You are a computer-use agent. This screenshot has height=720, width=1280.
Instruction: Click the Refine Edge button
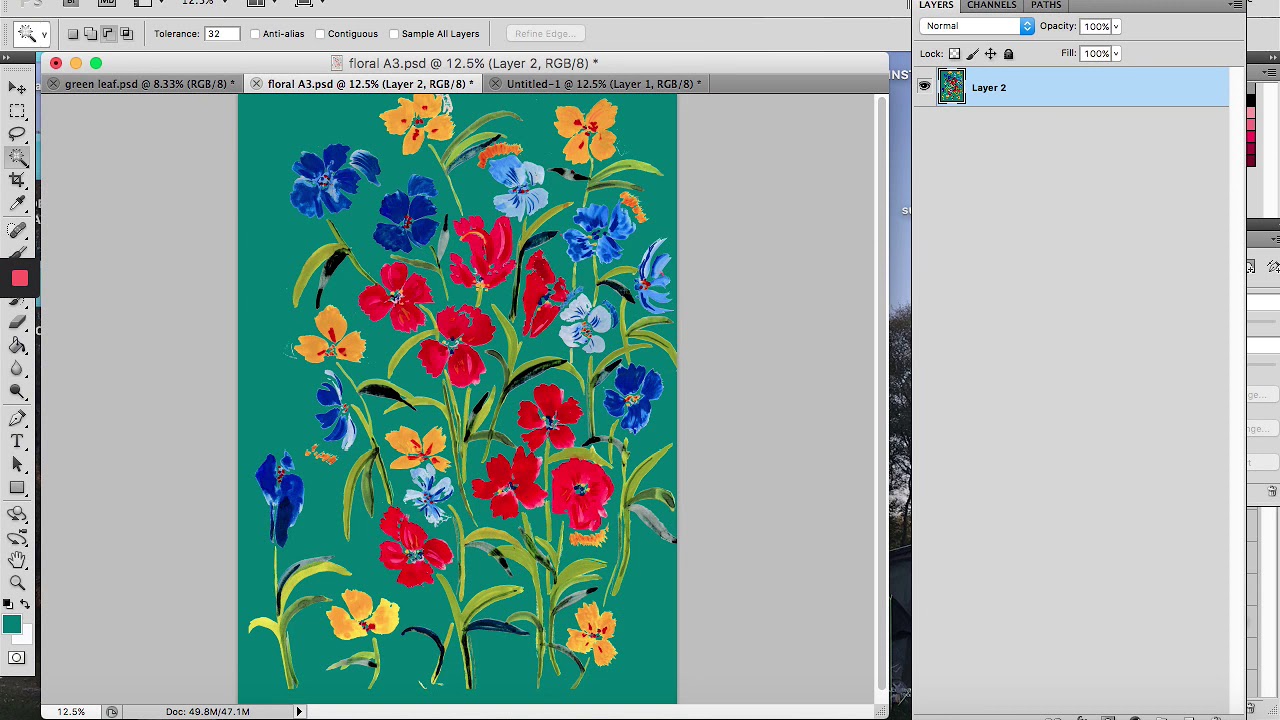[x=544, y=34]
